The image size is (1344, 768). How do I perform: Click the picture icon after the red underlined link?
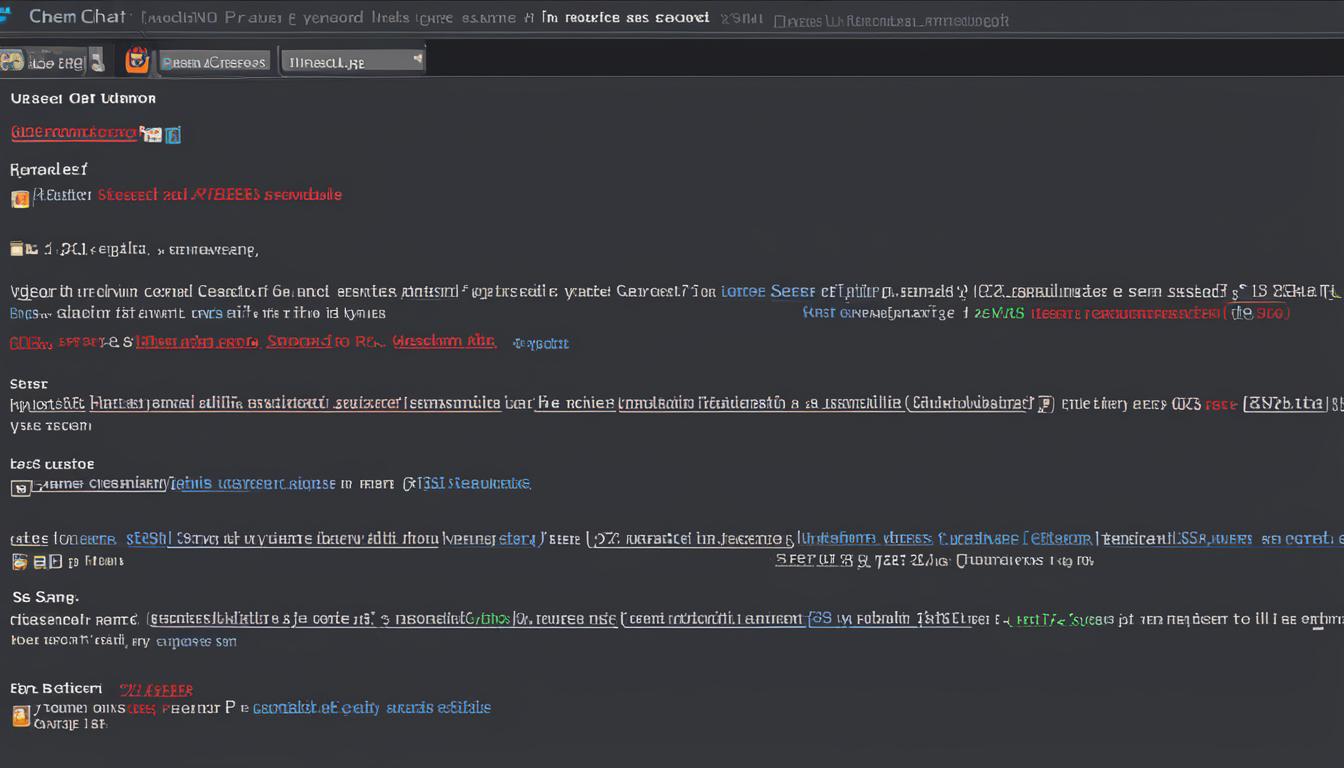click(151, 133)
